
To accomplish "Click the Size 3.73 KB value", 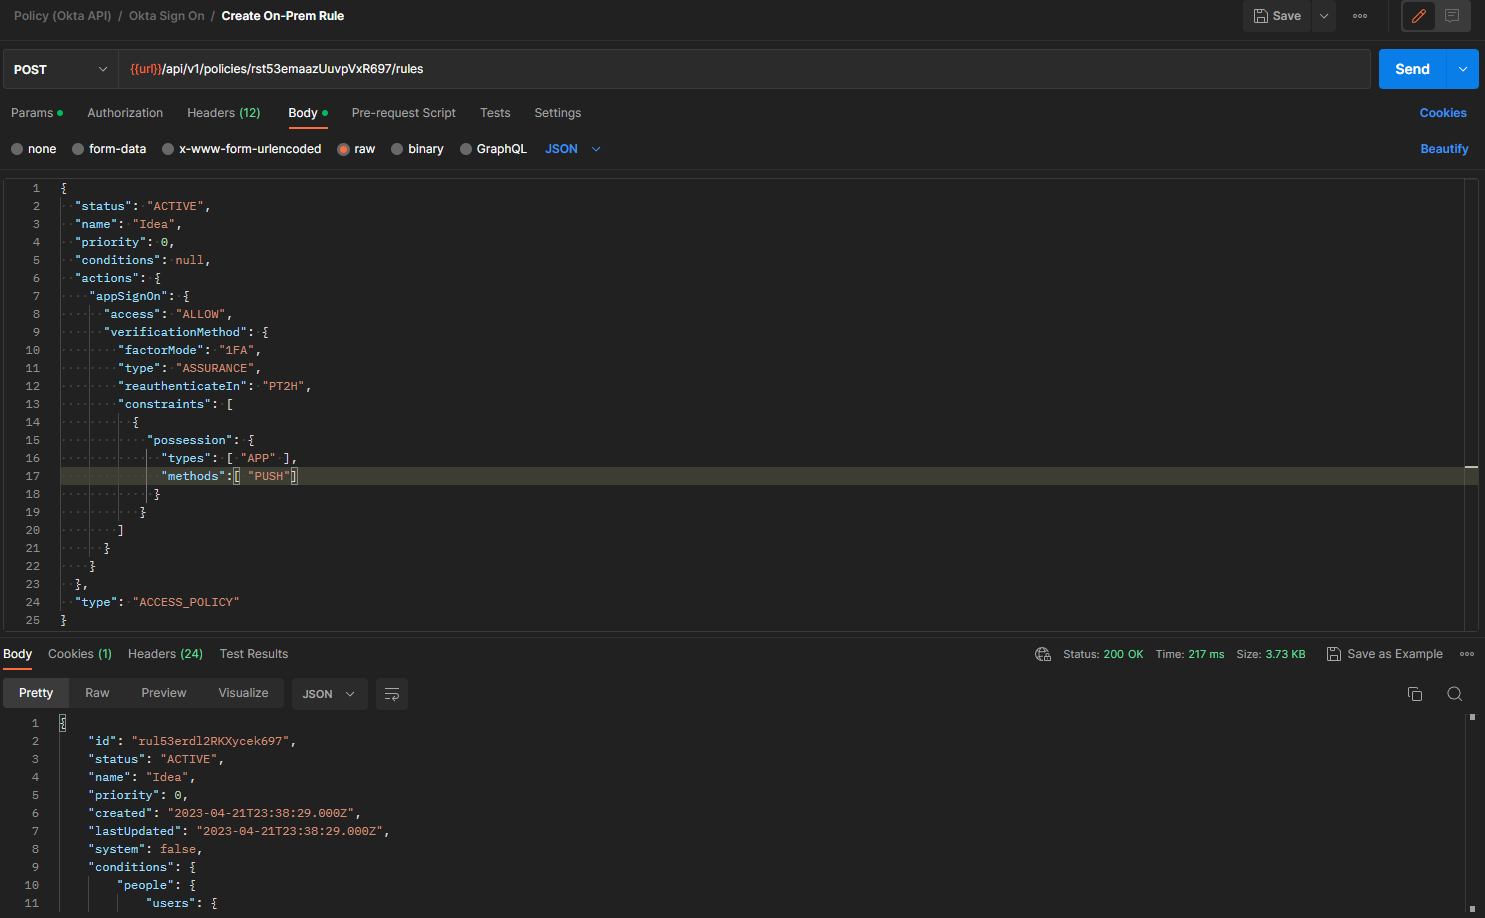I will click(x=1271, y=654).
